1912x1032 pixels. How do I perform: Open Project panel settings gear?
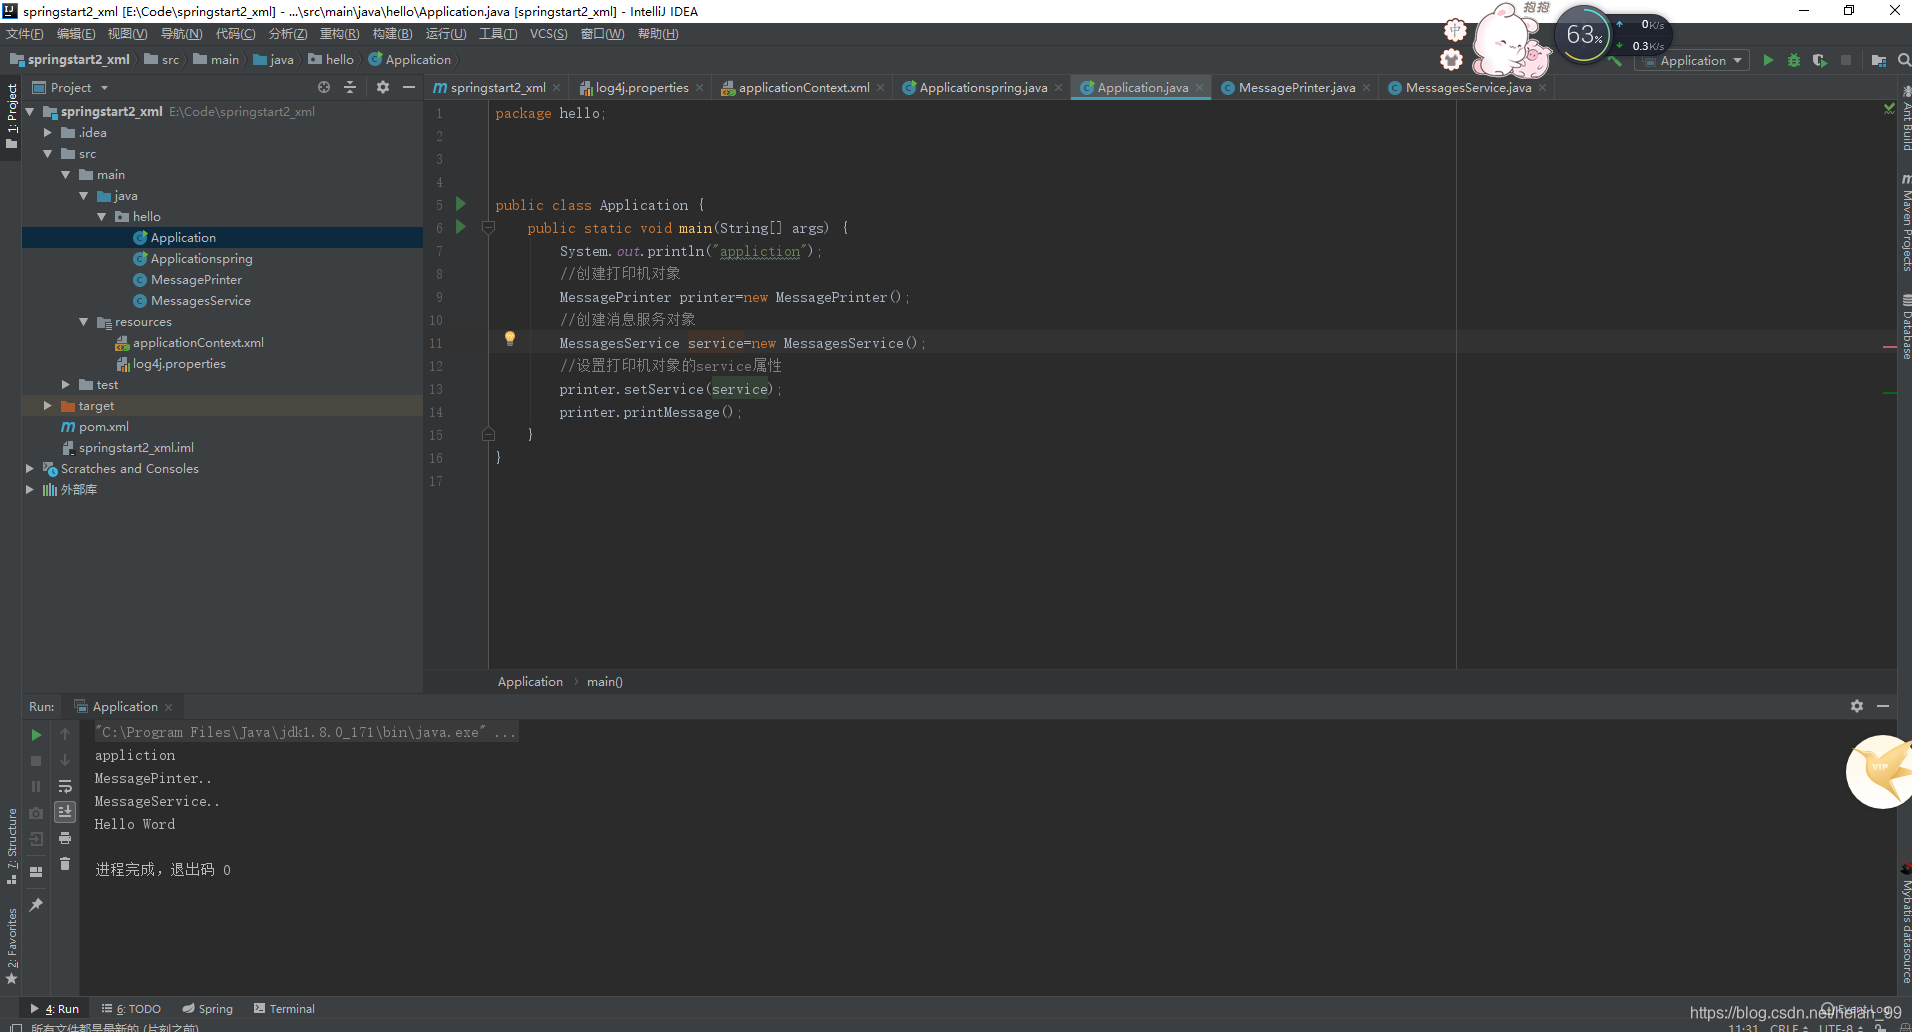(383, 88)
